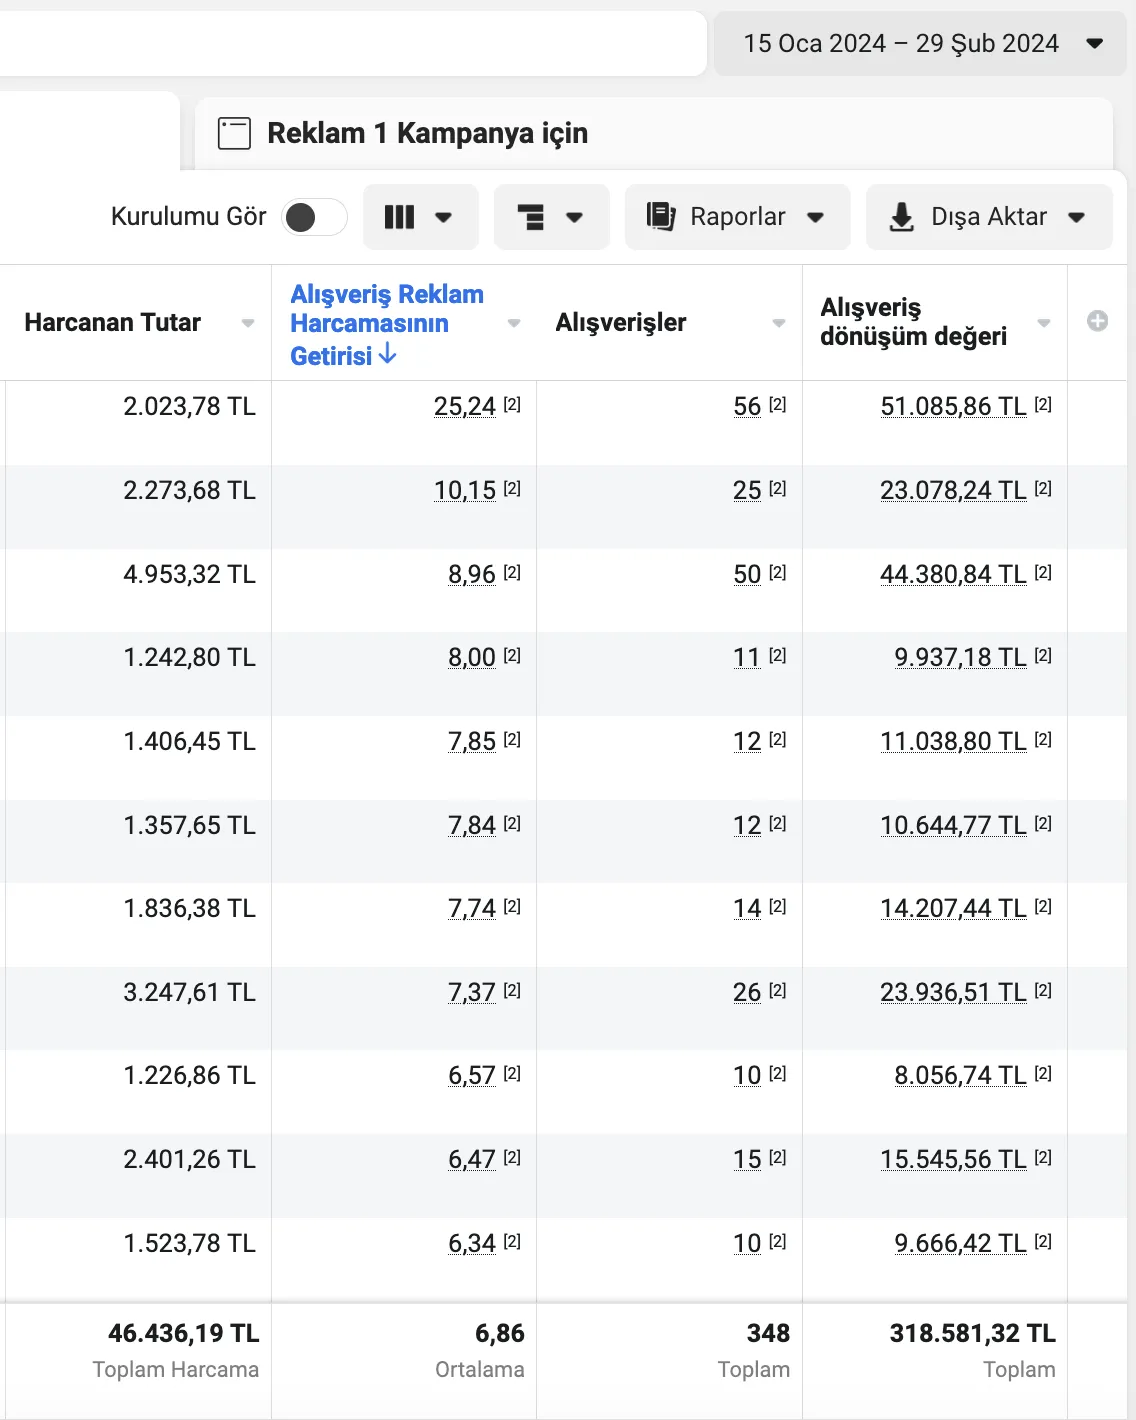This screenshot has height=1420, width=1136.
Task: Click the plus icon to add column
Action: click(x=1097, y=321)
